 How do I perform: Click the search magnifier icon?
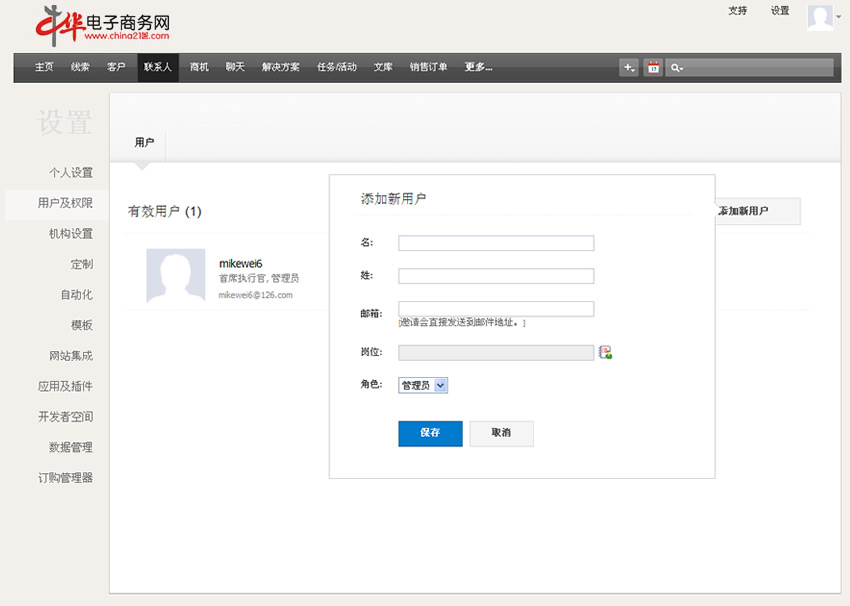coord(676,68)
